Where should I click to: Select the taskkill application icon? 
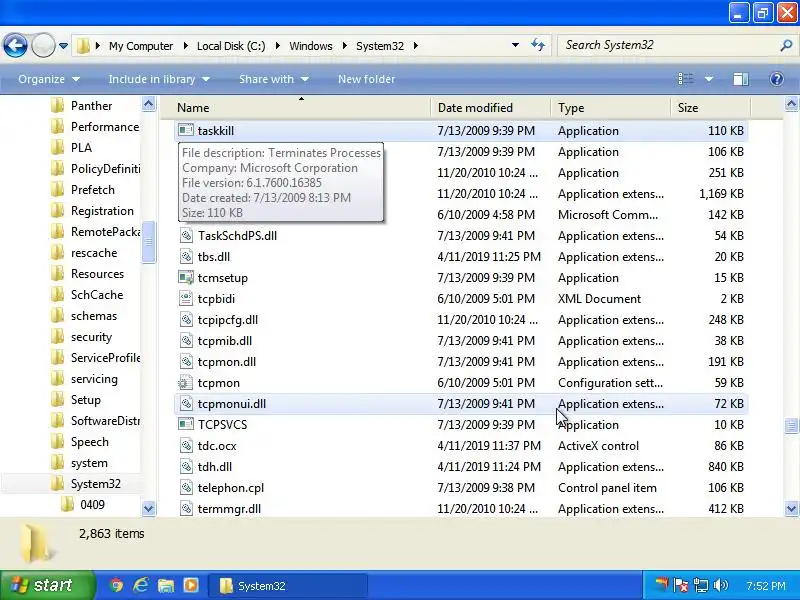pyautogui.click(x=186, y=131)
